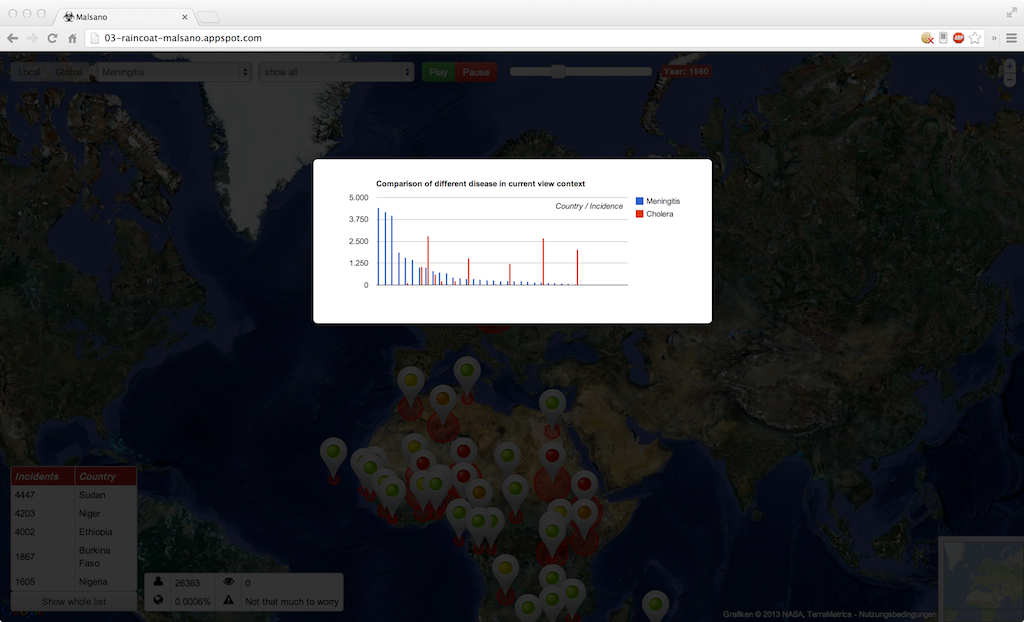The image size is (1024, 622).
Task: Show hidden extensions via the double chevron
Action: pyautogui.click(x=994, y=38)
